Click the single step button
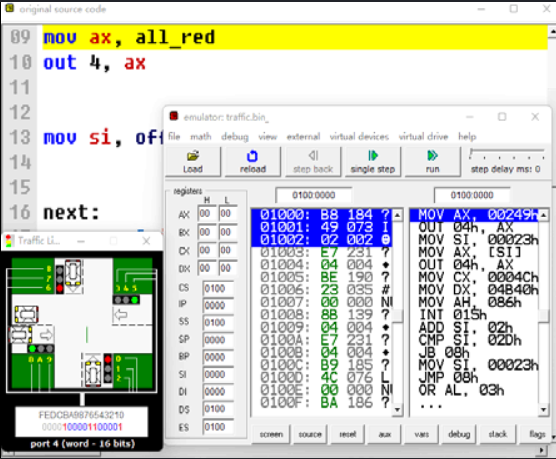The width and height of the screenshot is (556, 459). click(x=373, y=162)
